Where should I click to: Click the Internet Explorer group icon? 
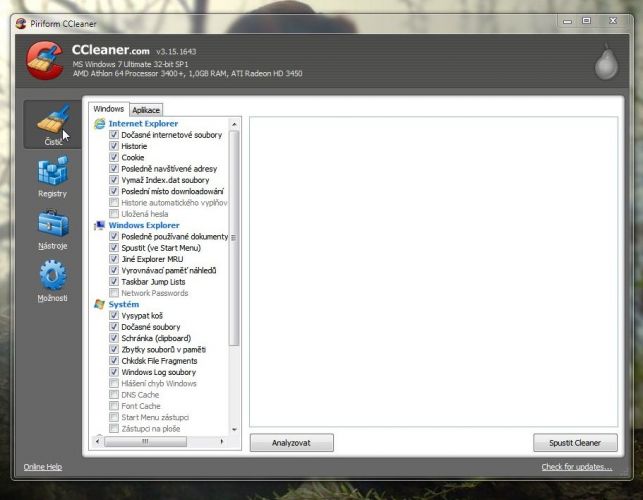click(100, 123)
